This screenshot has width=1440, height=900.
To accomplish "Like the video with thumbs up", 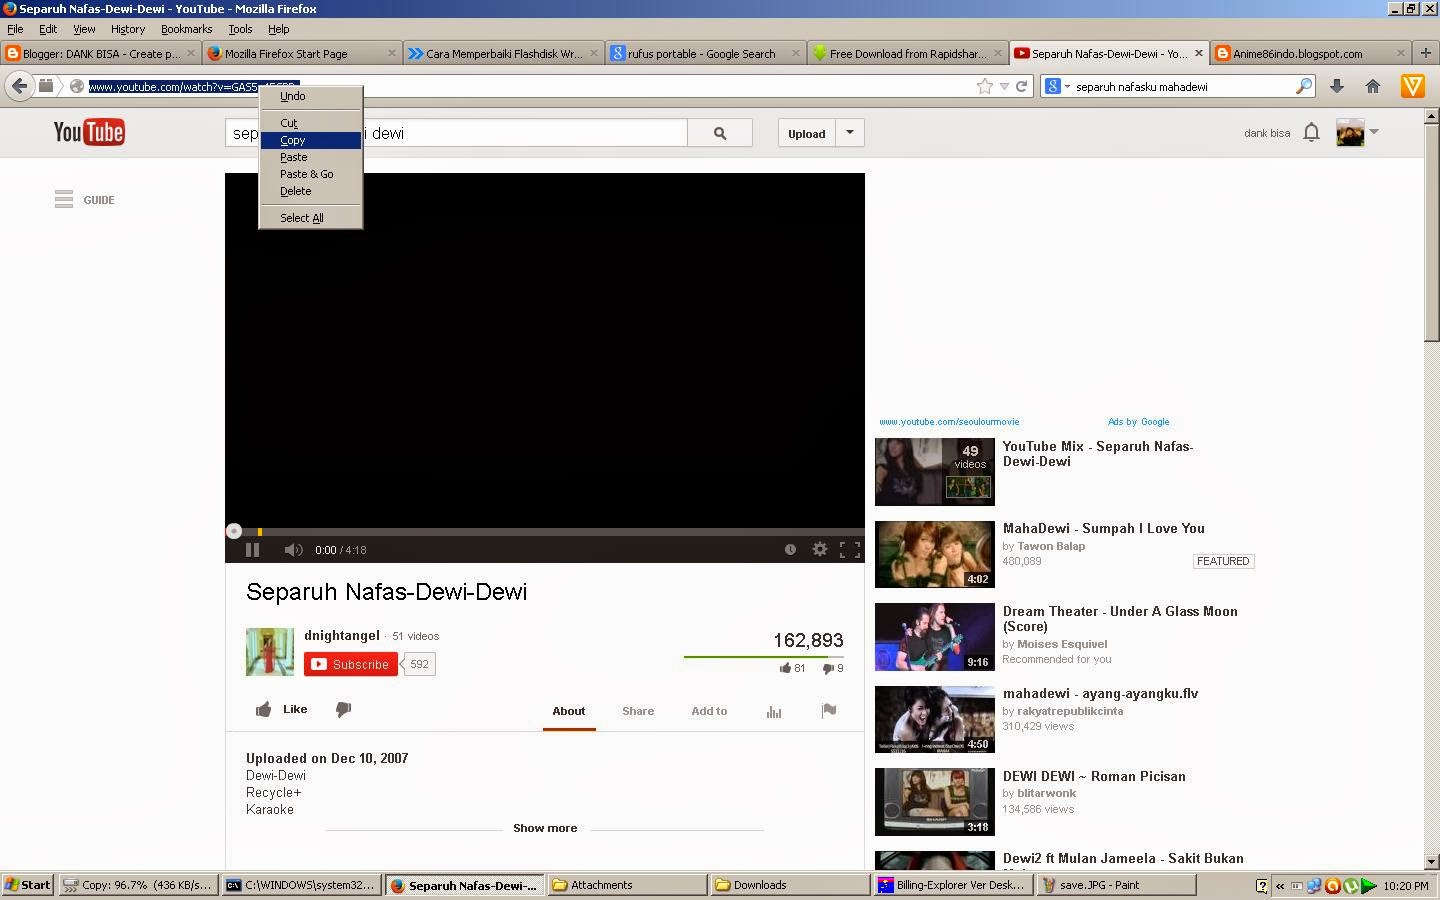I will pyautogui.click(x=263, y=709).
